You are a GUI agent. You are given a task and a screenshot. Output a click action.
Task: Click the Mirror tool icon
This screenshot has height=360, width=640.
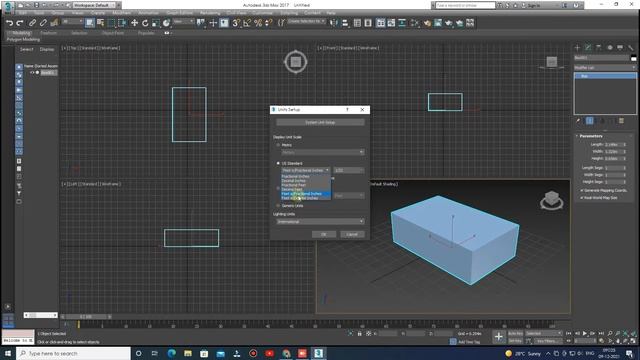tap(334, 23)
